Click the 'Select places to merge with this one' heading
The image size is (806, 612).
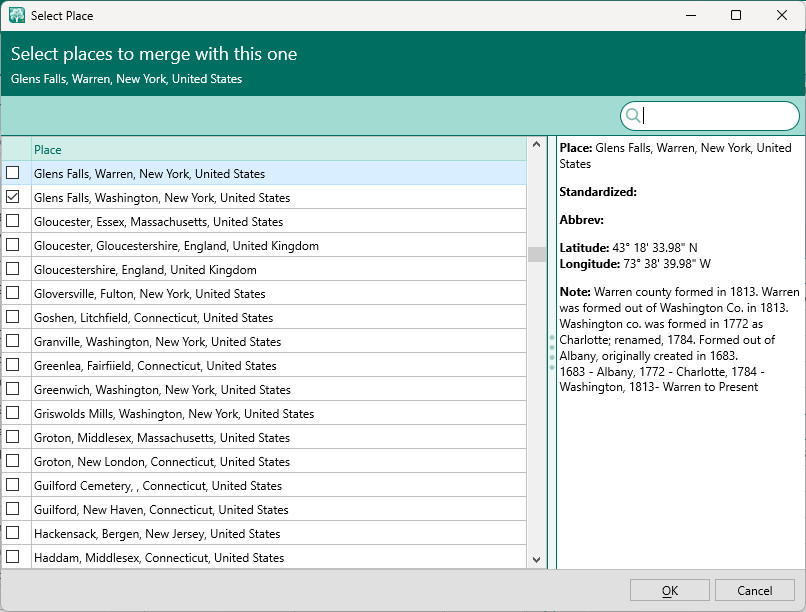[x=154, y=54]
